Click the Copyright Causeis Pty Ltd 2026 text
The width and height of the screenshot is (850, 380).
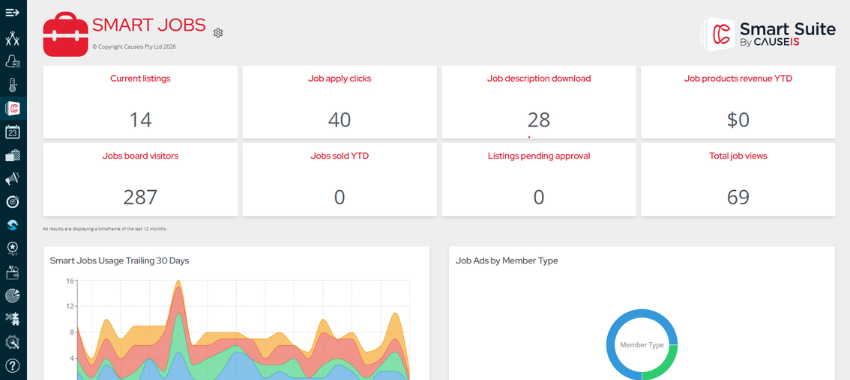point(134,47)
